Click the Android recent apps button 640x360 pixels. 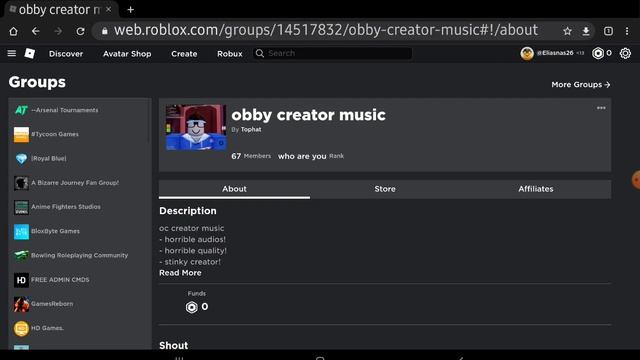[x=179, y=358]
